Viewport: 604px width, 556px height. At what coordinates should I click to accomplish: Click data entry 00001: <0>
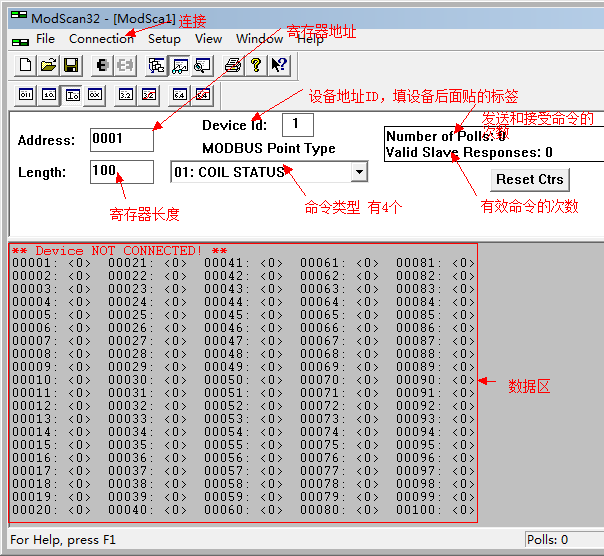(51, 263)
